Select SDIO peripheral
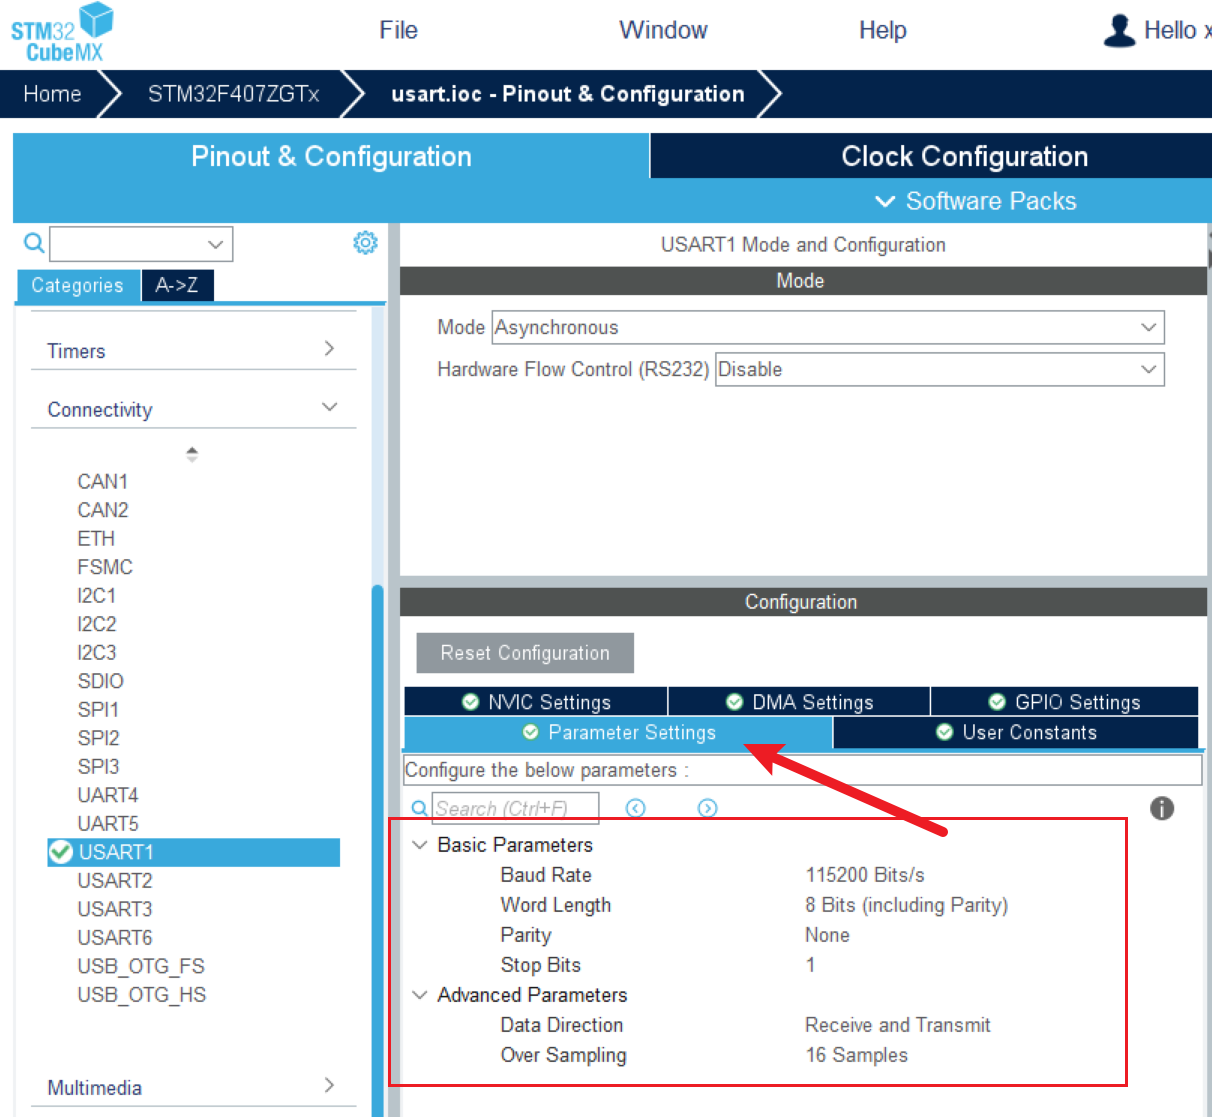The height and width of the screenshot is (1117, 1212). point(101,681)
